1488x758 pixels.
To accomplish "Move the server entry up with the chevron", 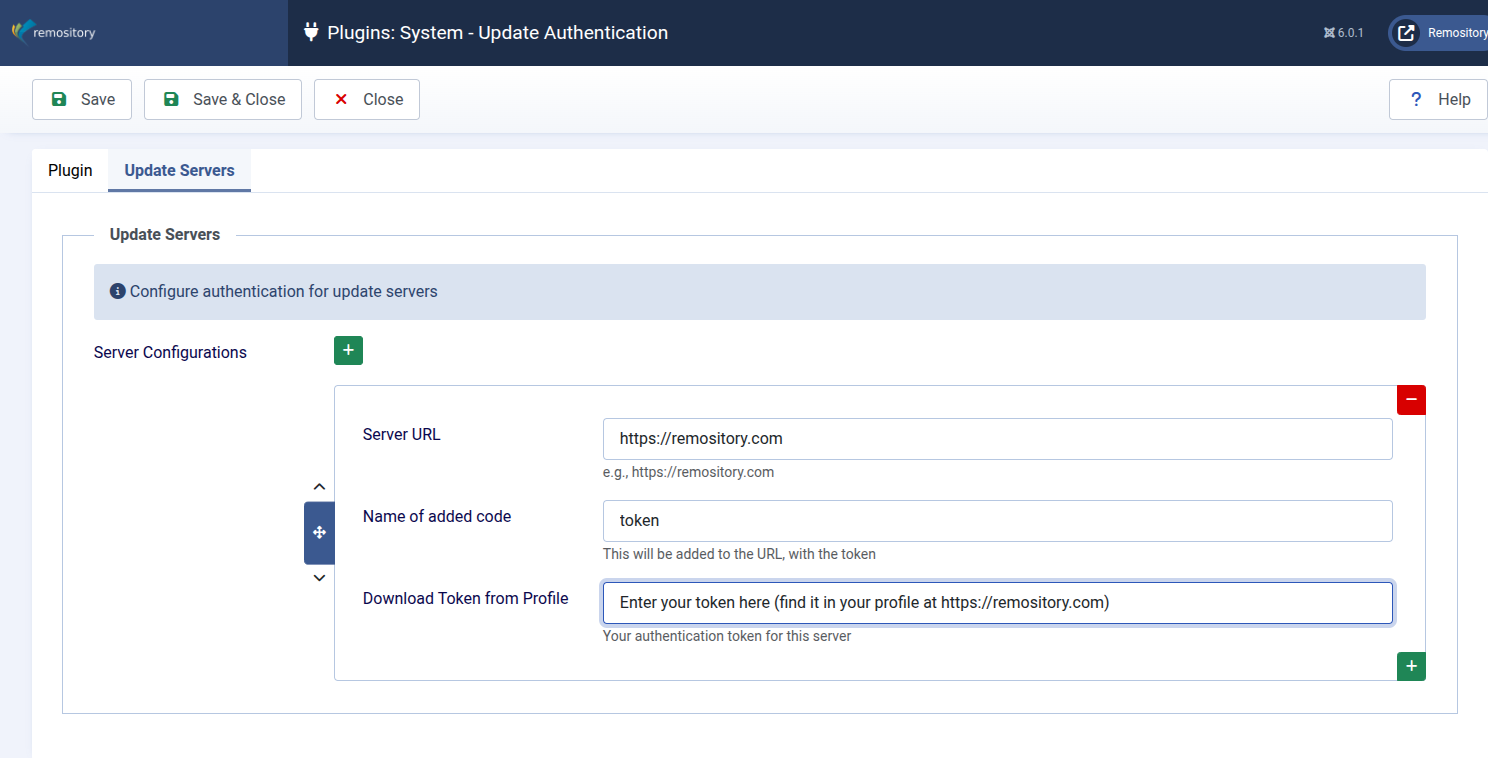I will [319, 487].
